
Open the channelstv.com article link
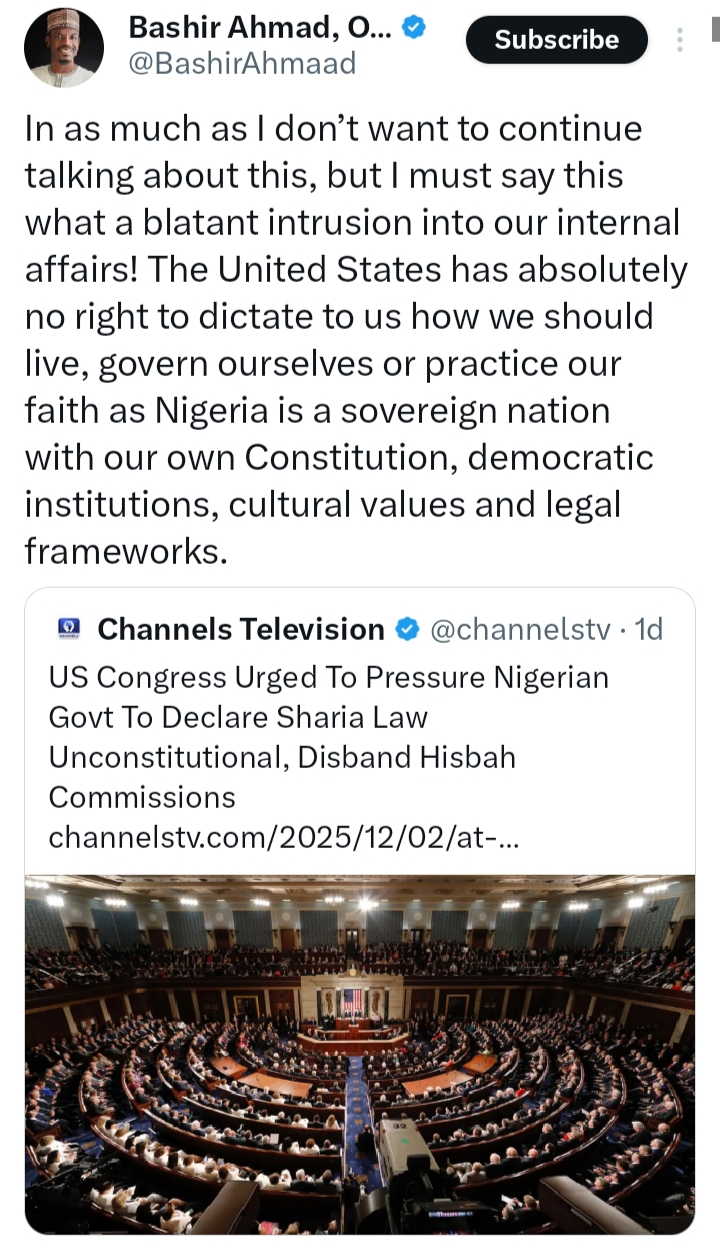[x=283, y=836]
